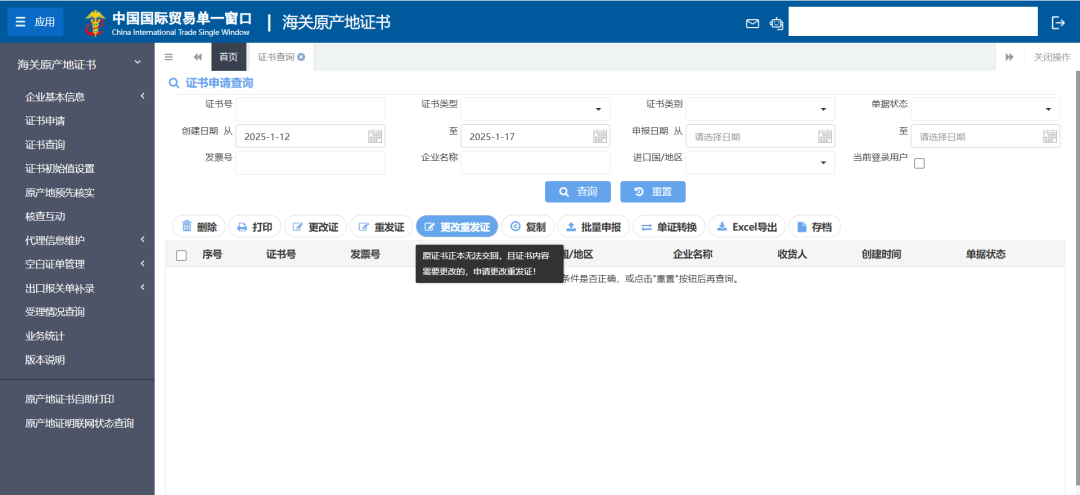The image size is (1080, 495).
Task: Open the 进口国/地区 dropdown
Action: (760, 163)
